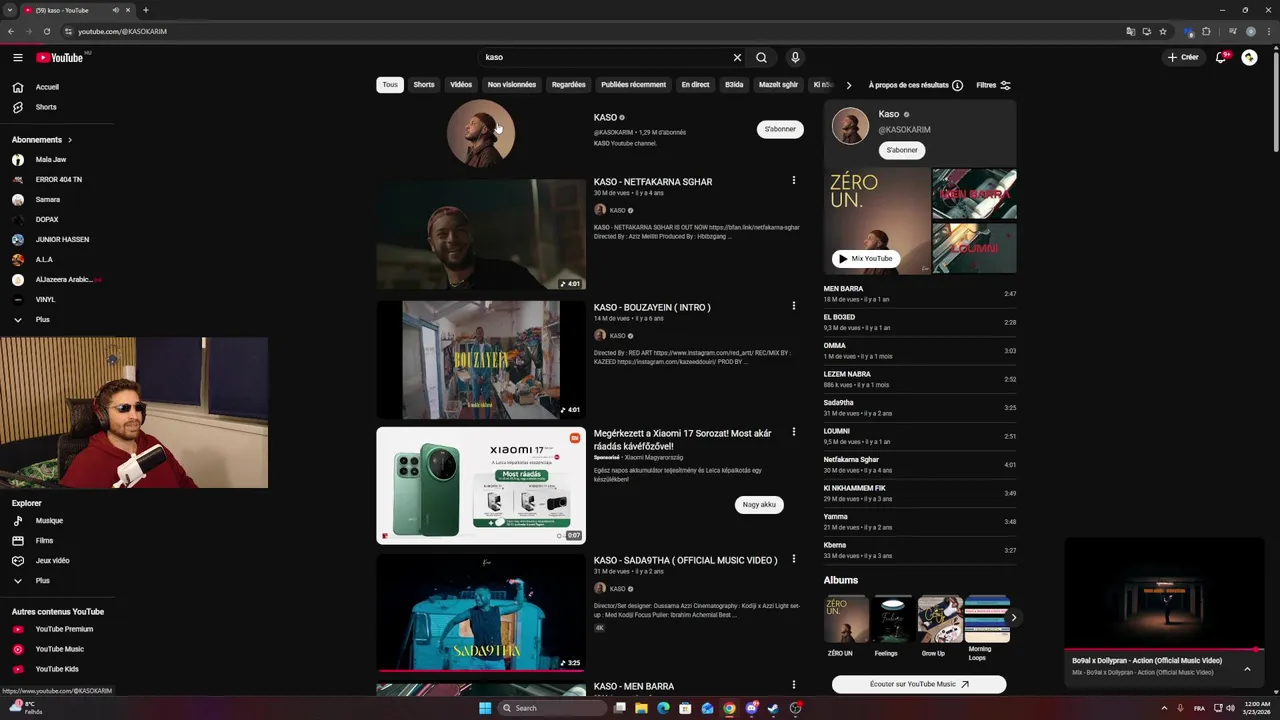
Task: Expand more Explorer items with Plus
Action: point(57,581)
